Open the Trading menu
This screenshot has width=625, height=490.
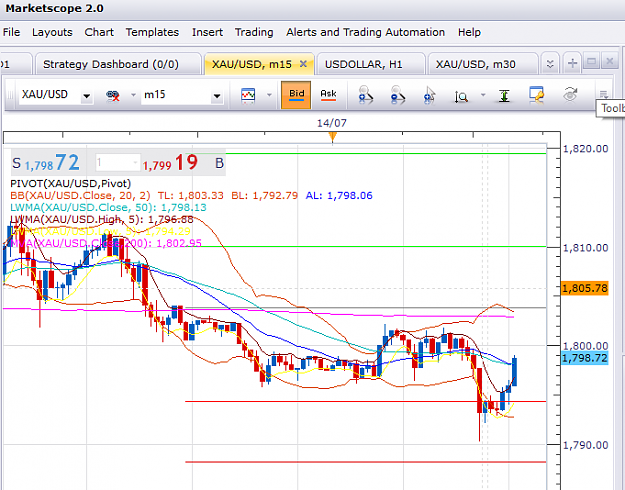pyautogui.click(x=254, y=32)
